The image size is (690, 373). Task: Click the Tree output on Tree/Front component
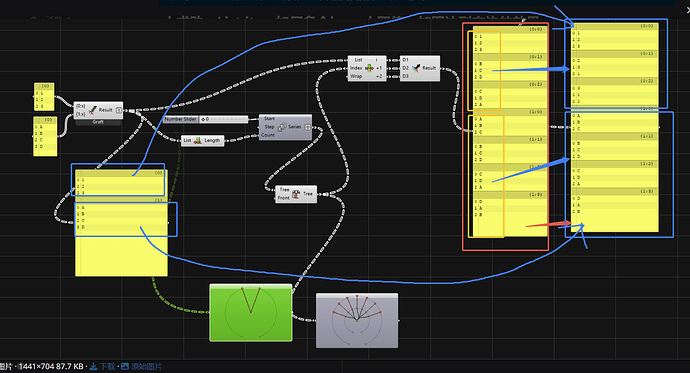[x=308, y=194]
